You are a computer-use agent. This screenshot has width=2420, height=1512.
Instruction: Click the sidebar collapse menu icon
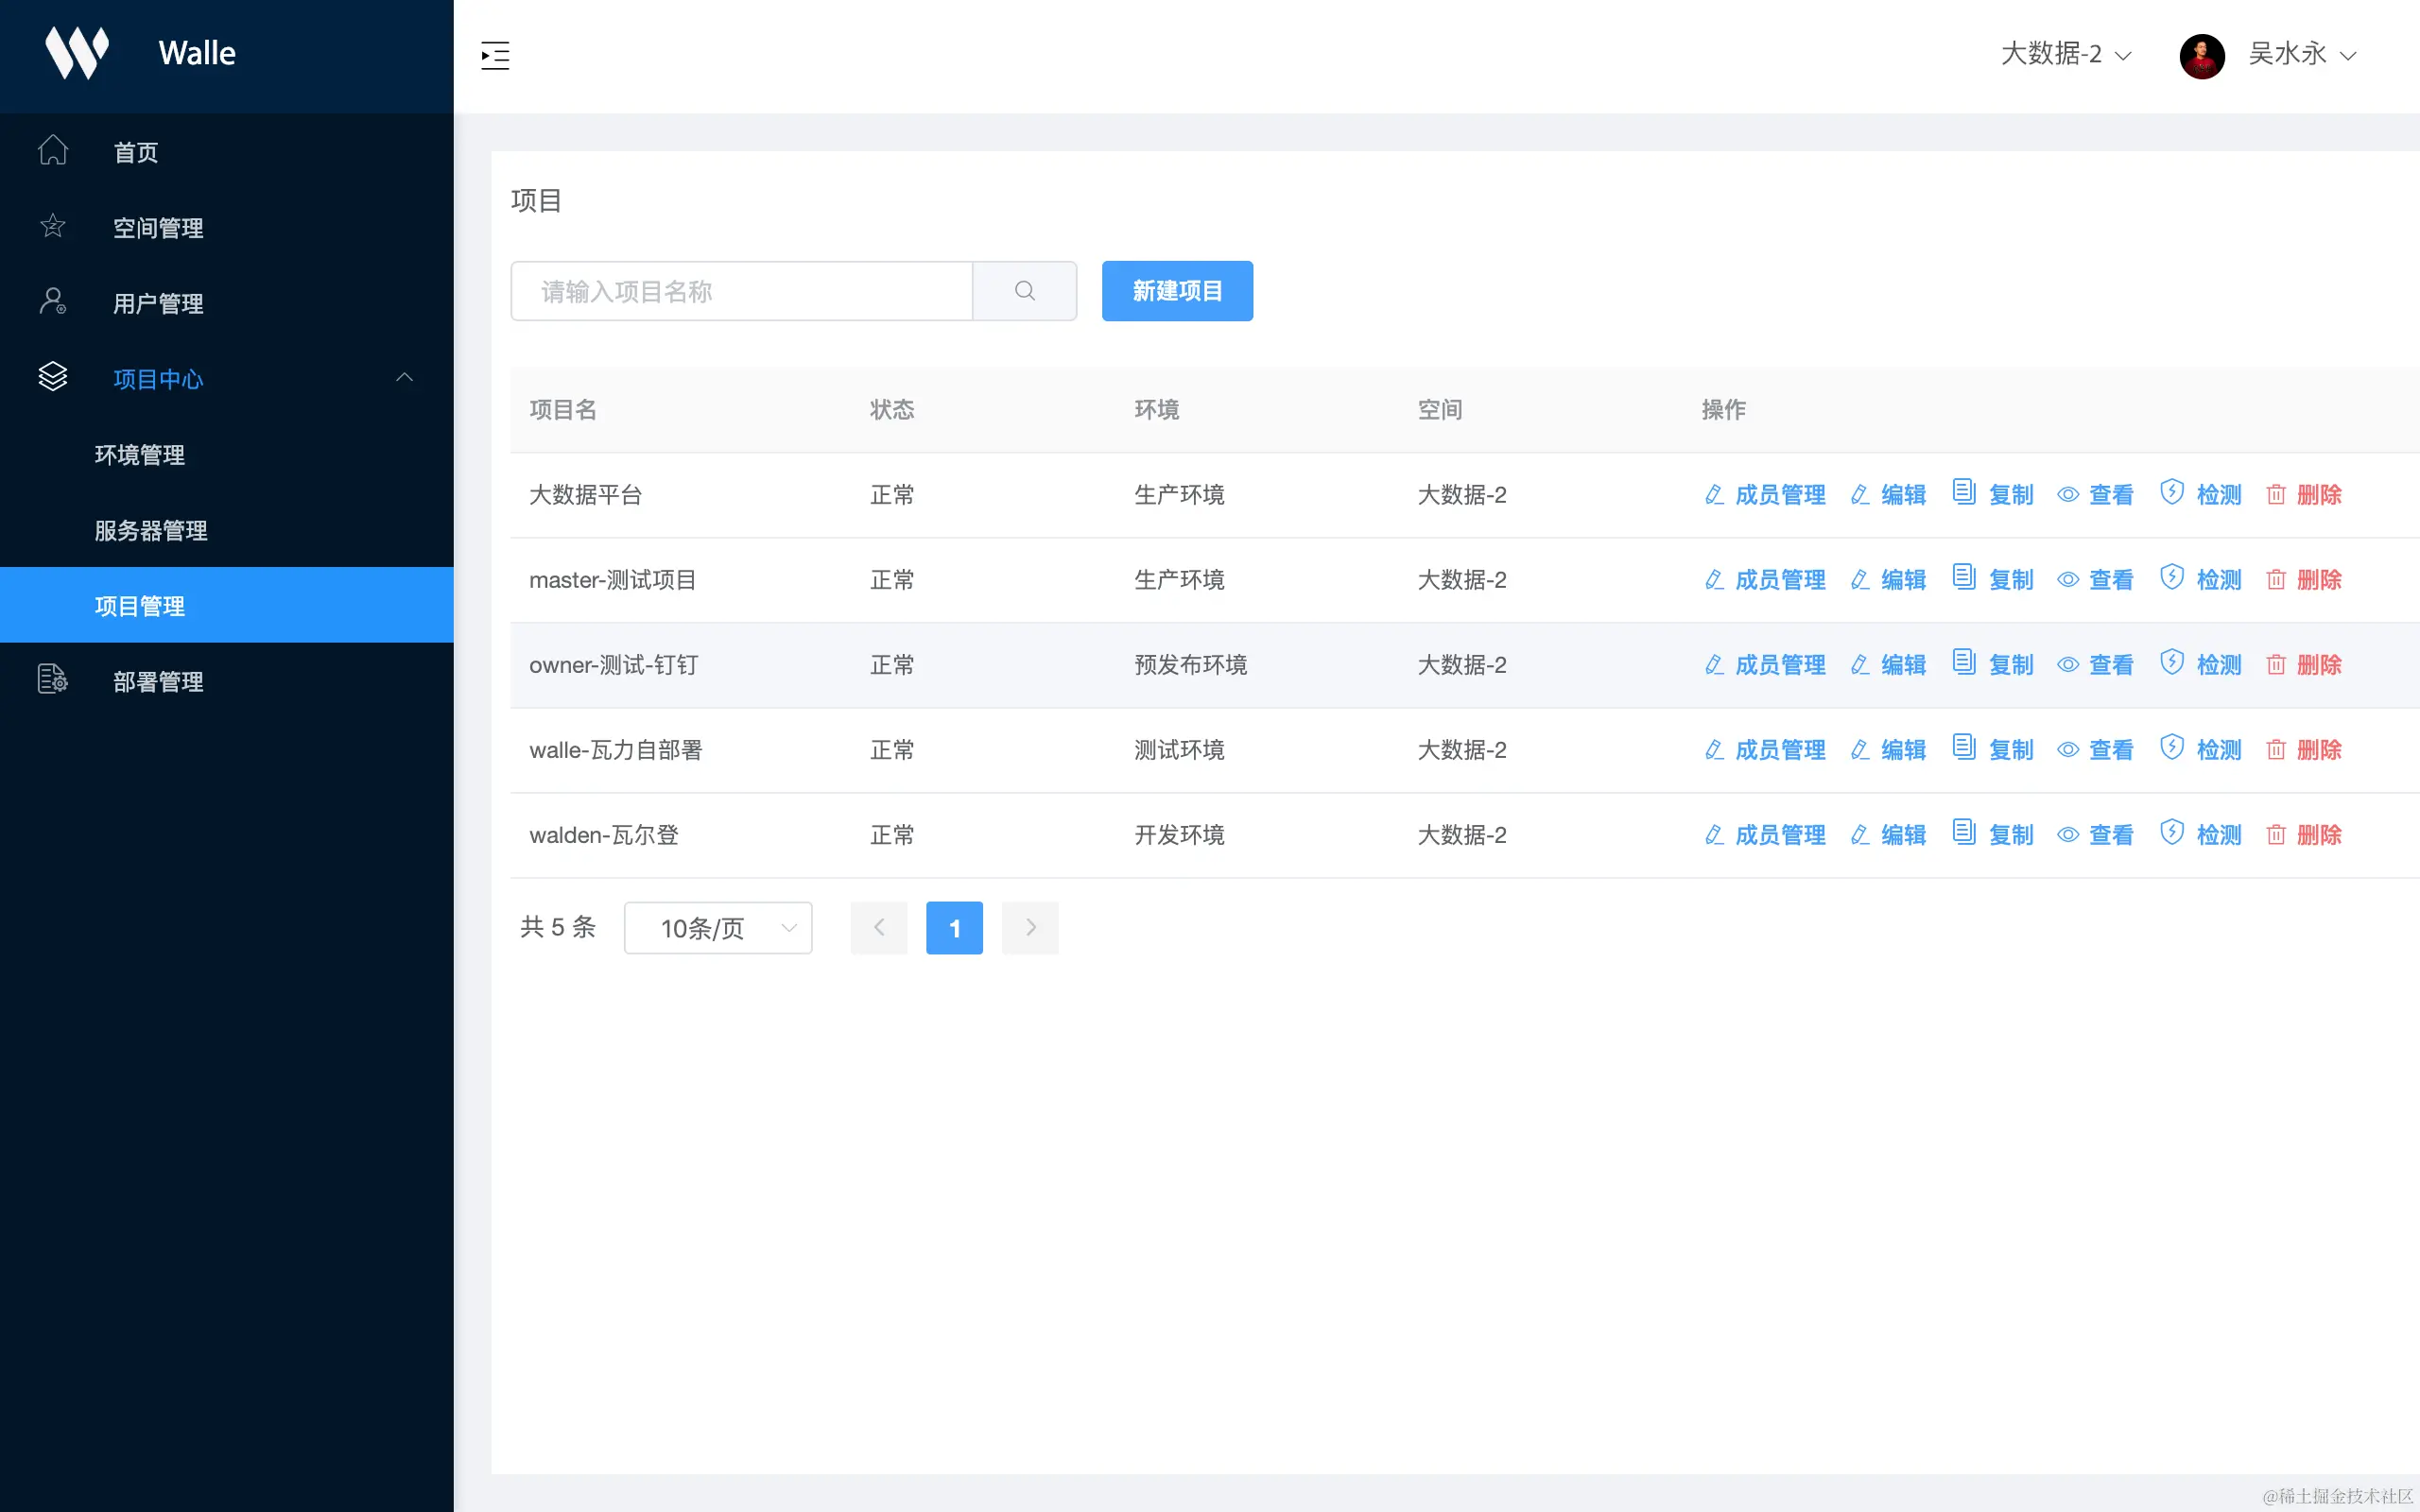[x=495, y=55]
